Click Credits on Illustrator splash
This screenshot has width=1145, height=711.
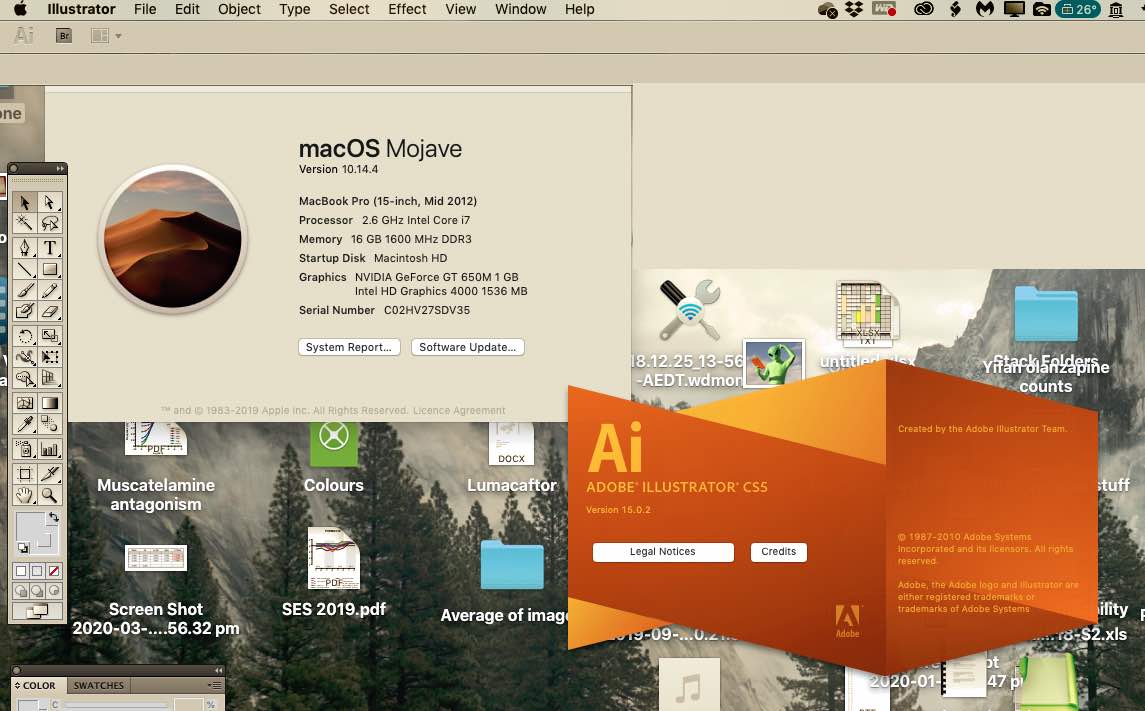click(x=778, y=552)
